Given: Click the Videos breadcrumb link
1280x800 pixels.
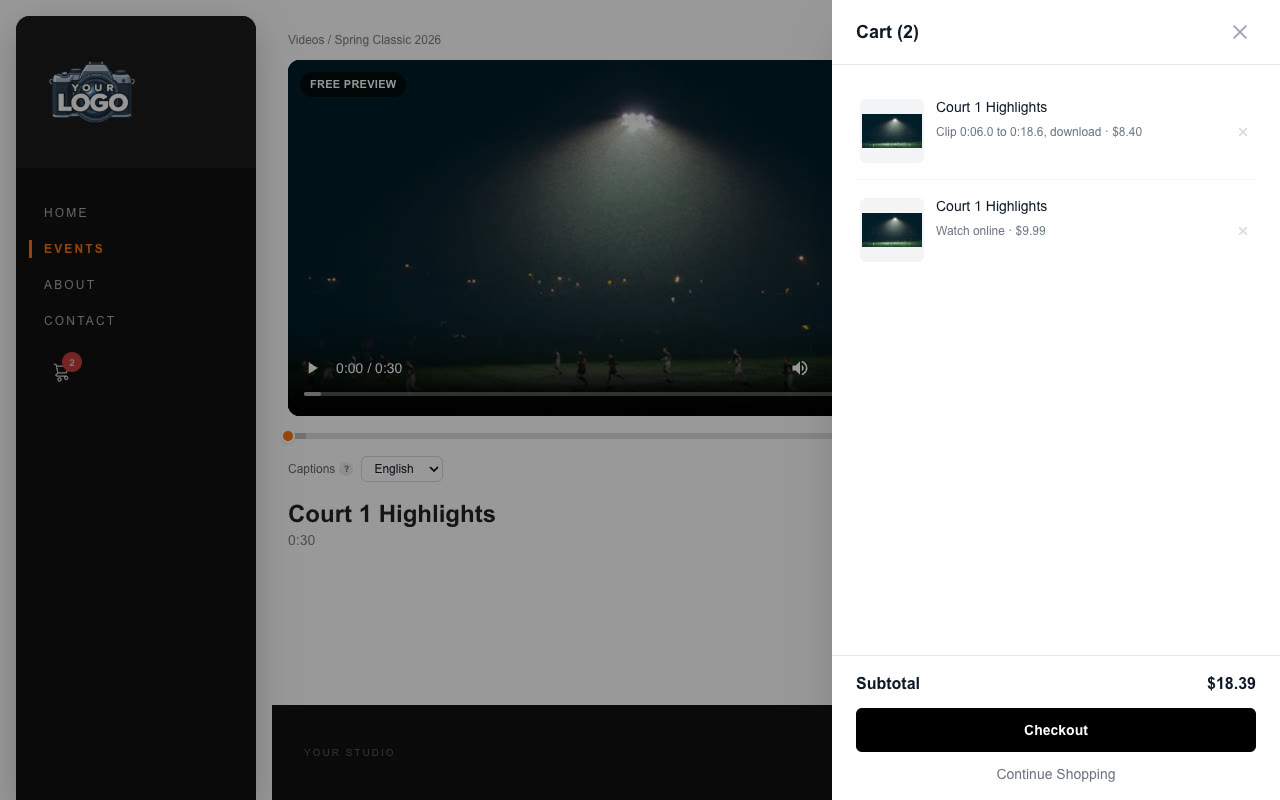Looking at the screenshot, I should pos(306,40).
